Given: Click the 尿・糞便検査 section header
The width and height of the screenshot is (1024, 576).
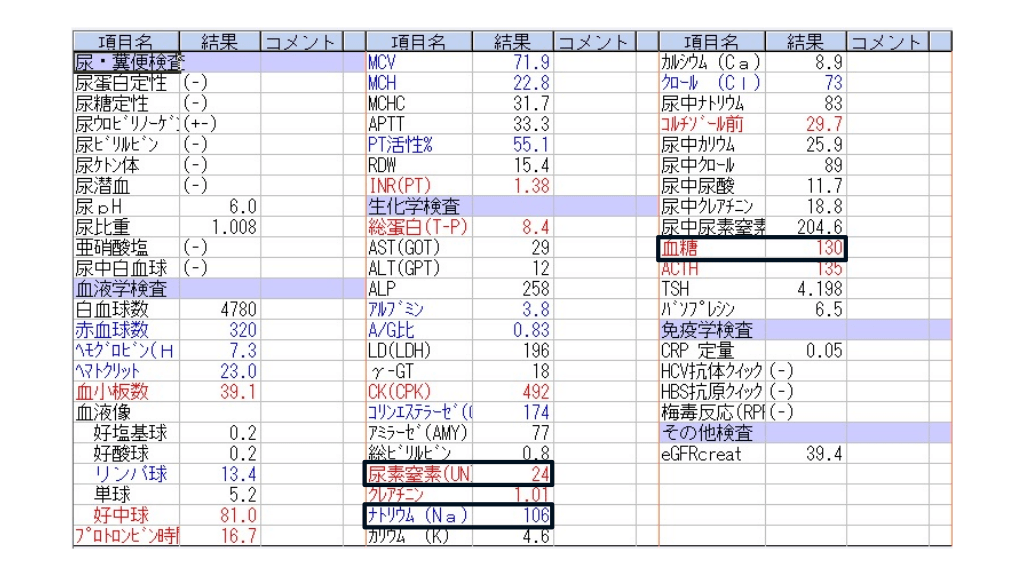Looking at the screenshot, I should point(129,63).
